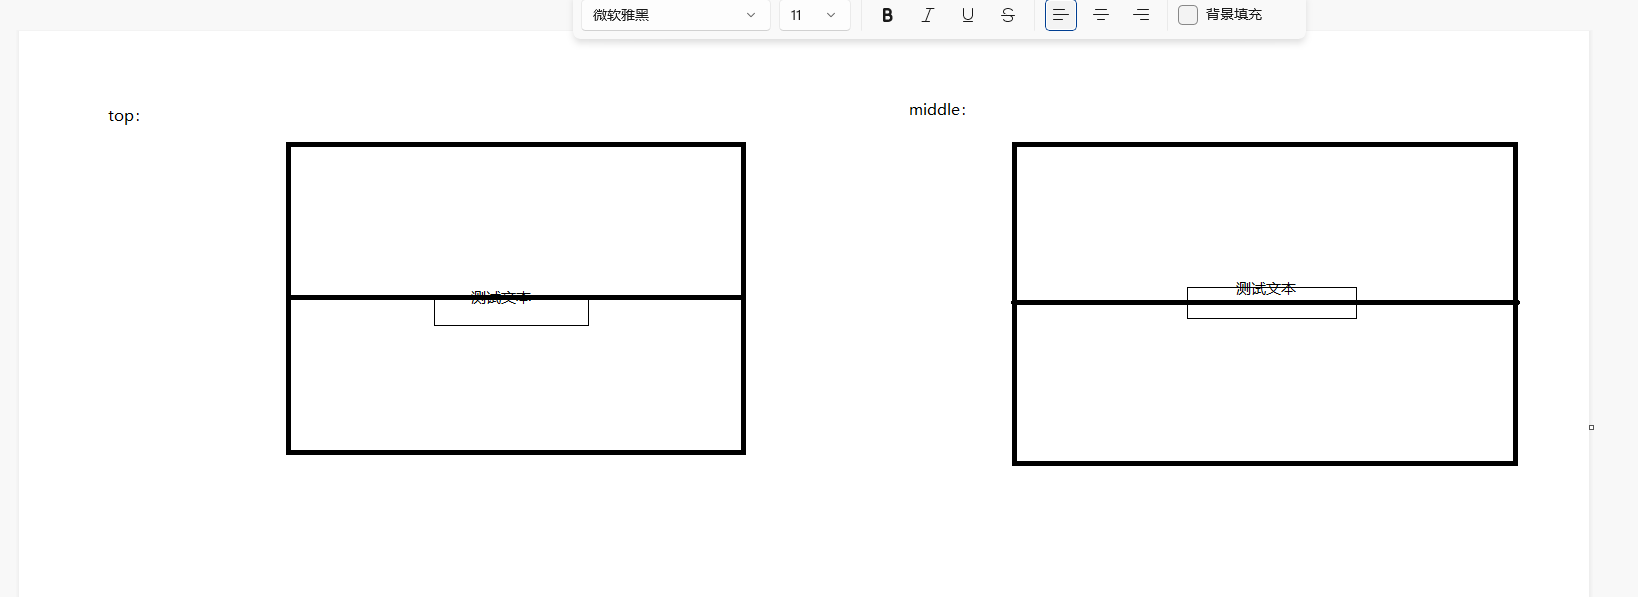The height and width of the screenshot is (597, 1638).
Task: Click 测试文本 in the middle example box
Action: click(x=1265, y=289)
